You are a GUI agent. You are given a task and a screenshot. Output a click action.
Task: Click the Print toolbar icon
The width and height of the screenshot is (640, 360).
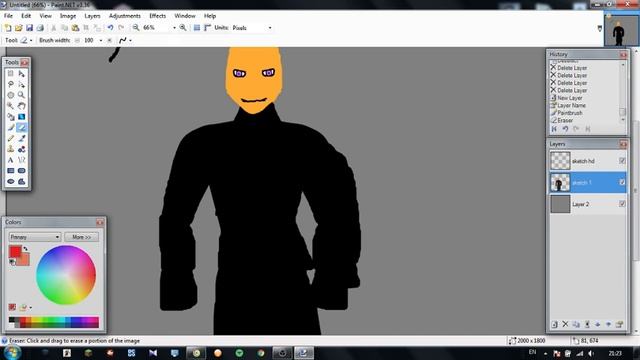point(40,28)
